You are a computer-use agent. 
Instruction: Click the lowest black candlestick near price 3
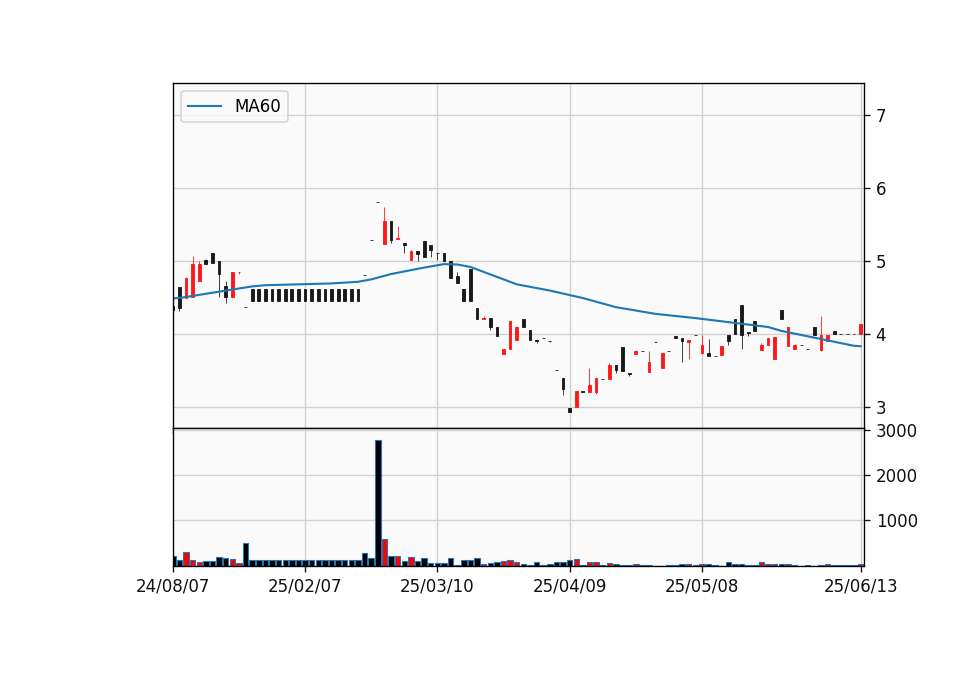[x=570, y=410]
